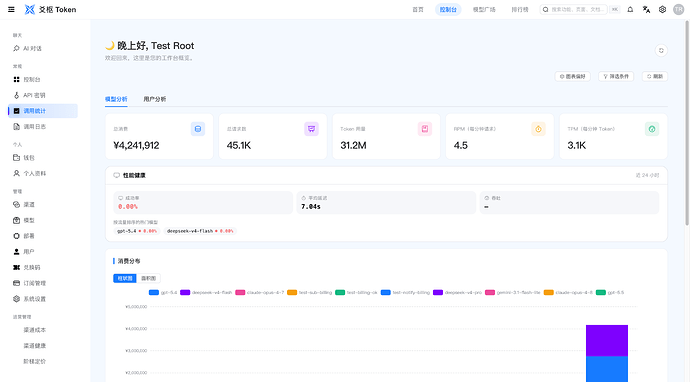This screenshot has width=690, height=382.
Task: Click the 刷新 refresh button
Action: tap(654, 76)
